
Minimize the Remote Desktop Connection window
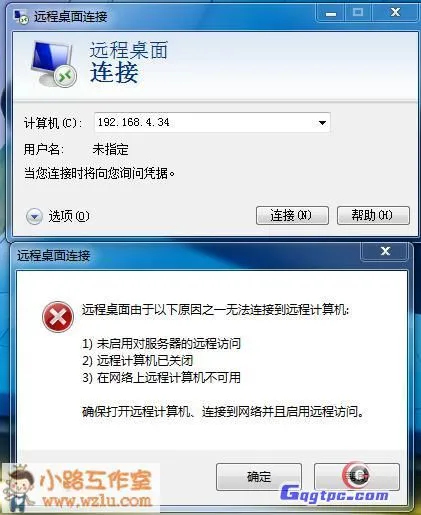331,13
